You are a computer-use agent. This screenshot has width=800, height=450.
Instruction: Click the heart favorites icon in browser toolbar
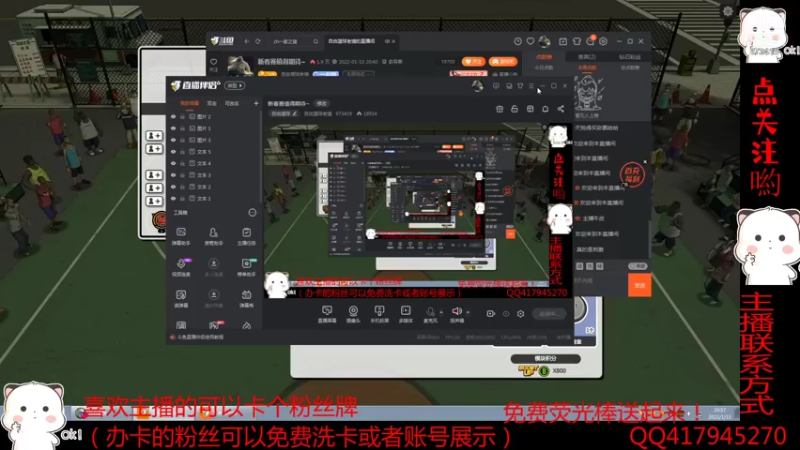[531, 41]
